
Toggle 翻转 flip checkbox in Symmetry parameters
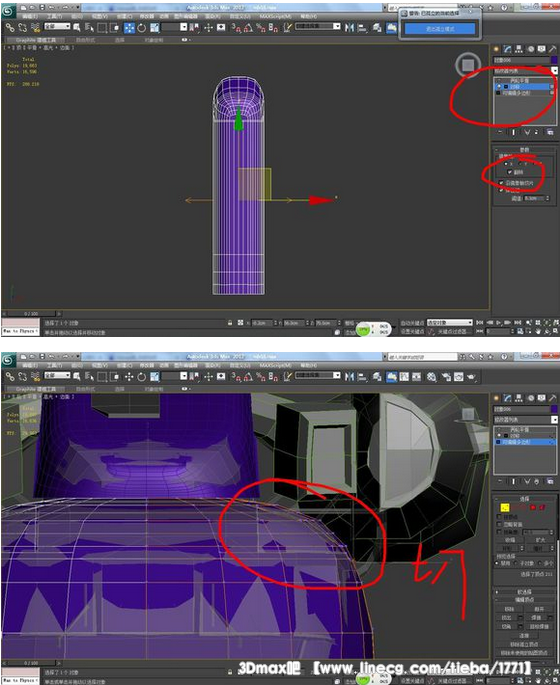(x=510, y=172)
